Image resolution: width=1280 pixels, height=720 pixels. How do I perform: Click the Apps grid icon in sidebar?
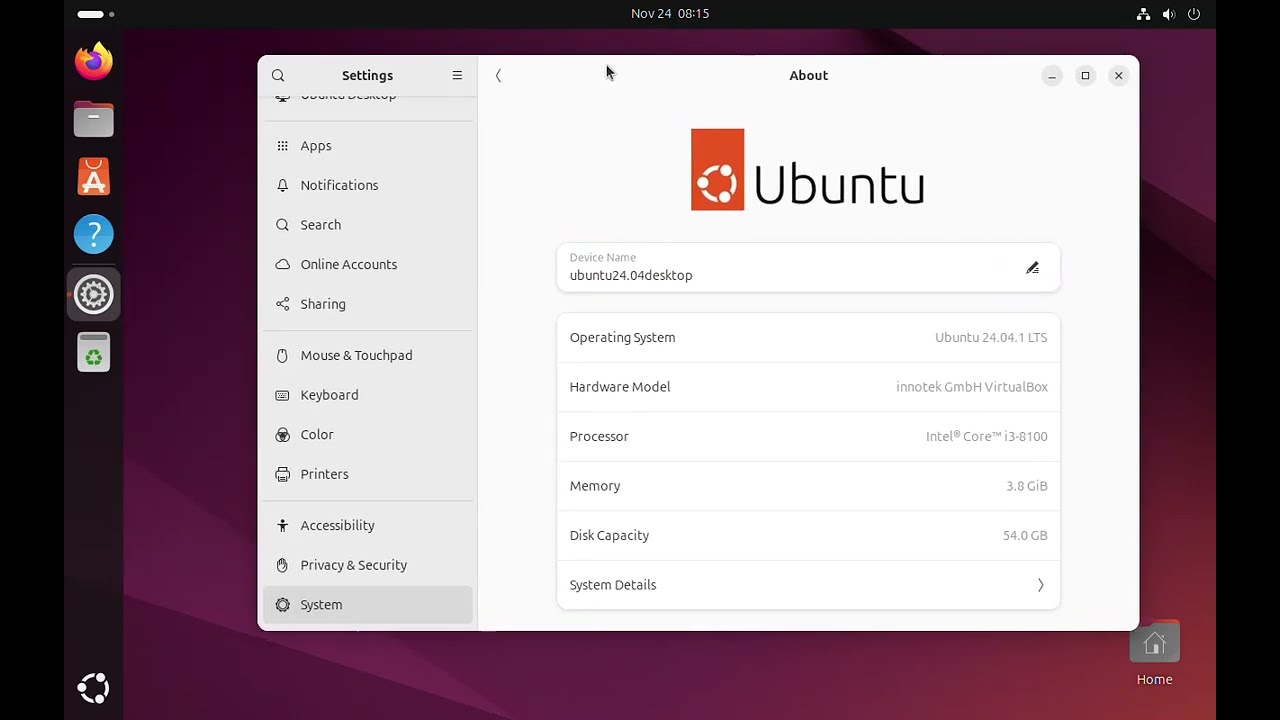pyautogui.click(x=282, y=146)
